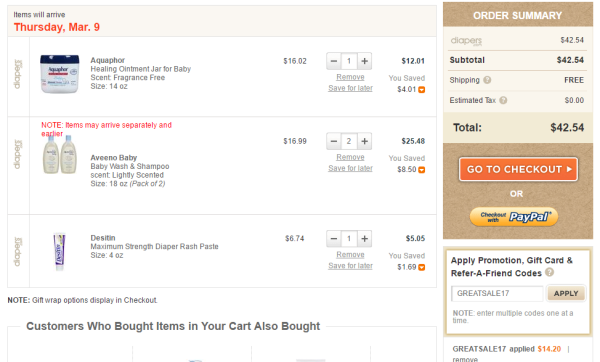This screenshot has width=600, height=362.
Task: Click the Aquaphor product name
Action: (x=108, y=60)
